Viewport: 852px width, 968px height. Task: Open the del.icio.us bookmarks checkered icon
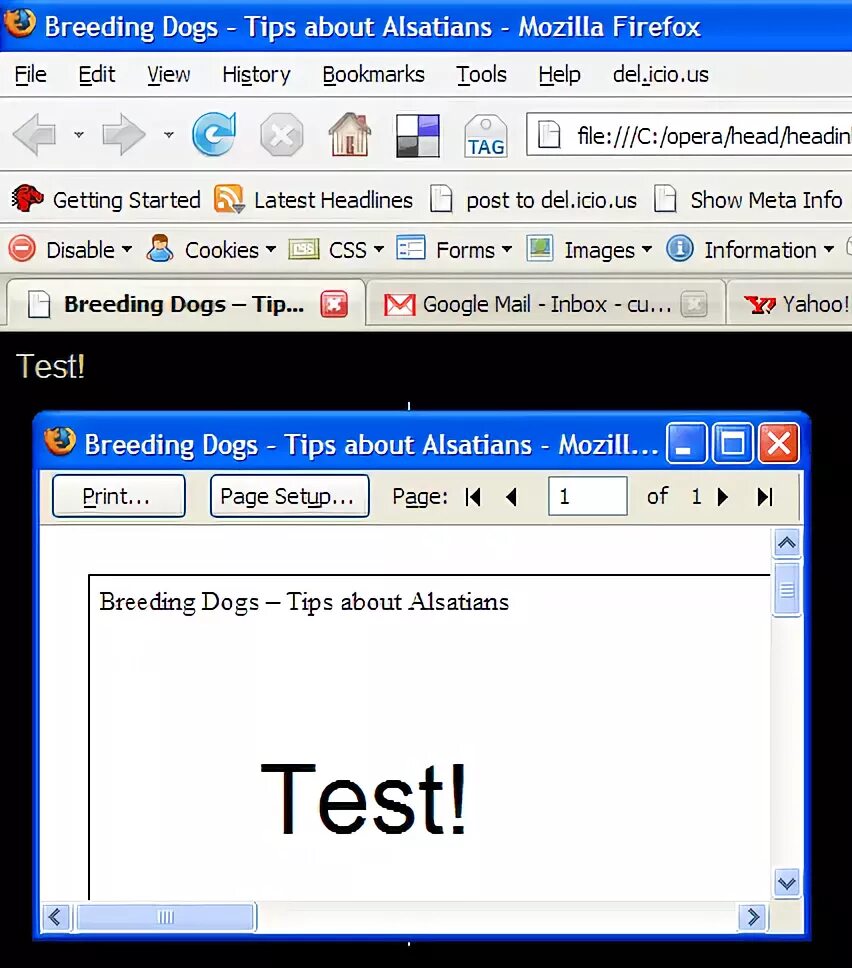tap(418, 135)
